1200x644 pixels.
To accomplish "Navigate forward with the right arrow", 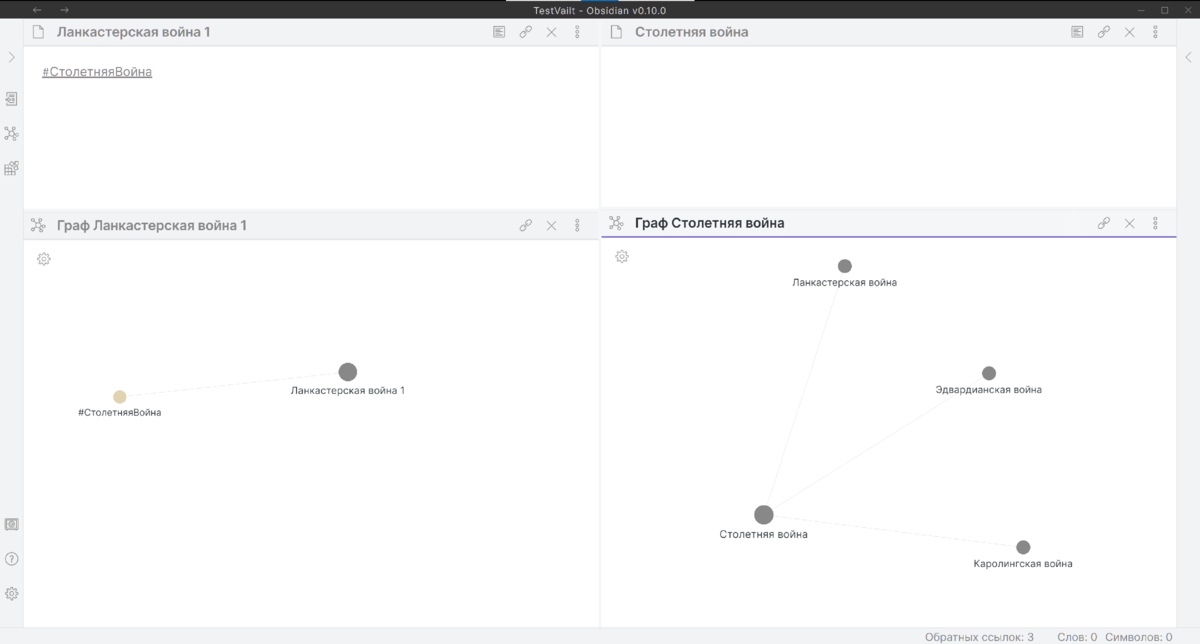I will pos(64,9).
